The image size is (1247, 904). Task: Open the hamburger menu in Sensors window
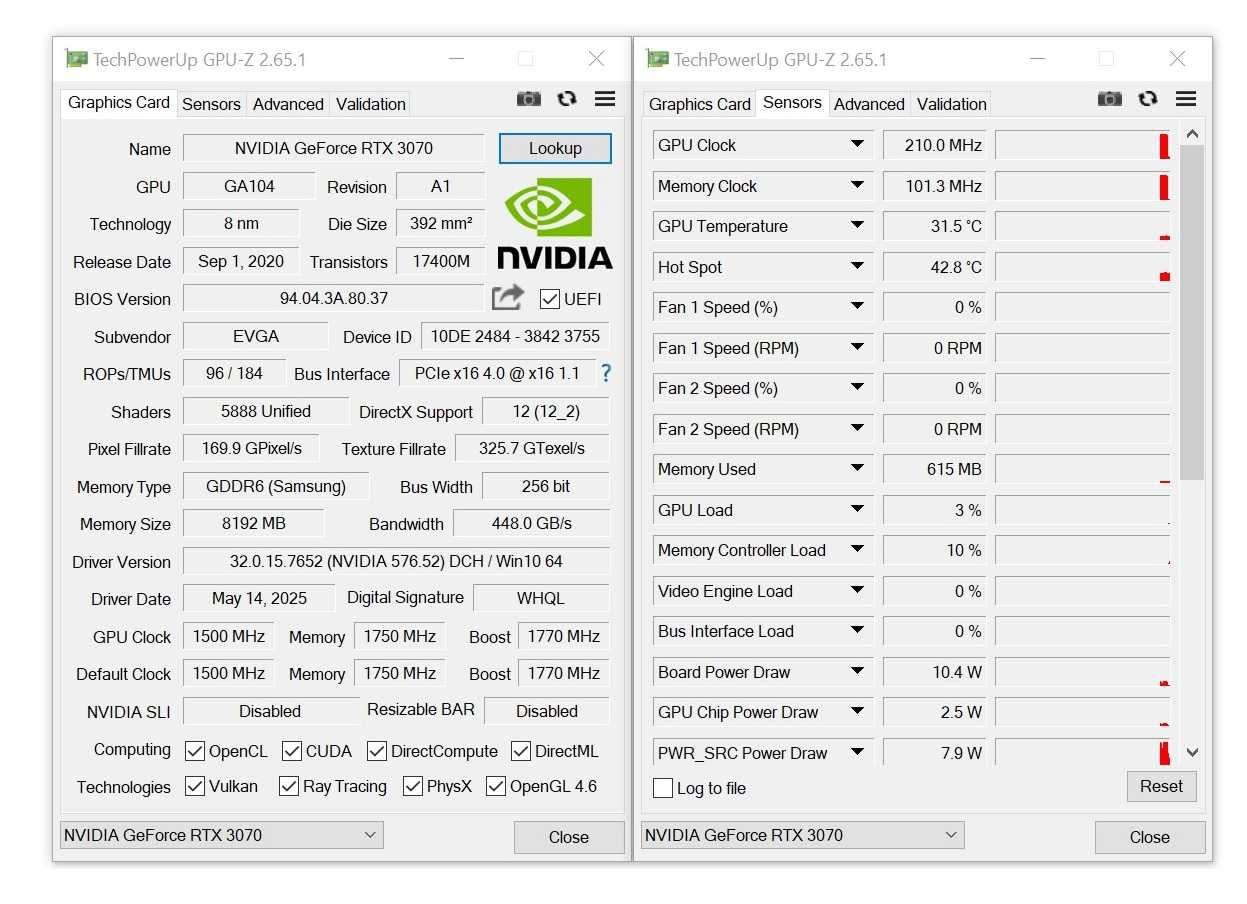pyautogui.click(x=1186, y=98)
